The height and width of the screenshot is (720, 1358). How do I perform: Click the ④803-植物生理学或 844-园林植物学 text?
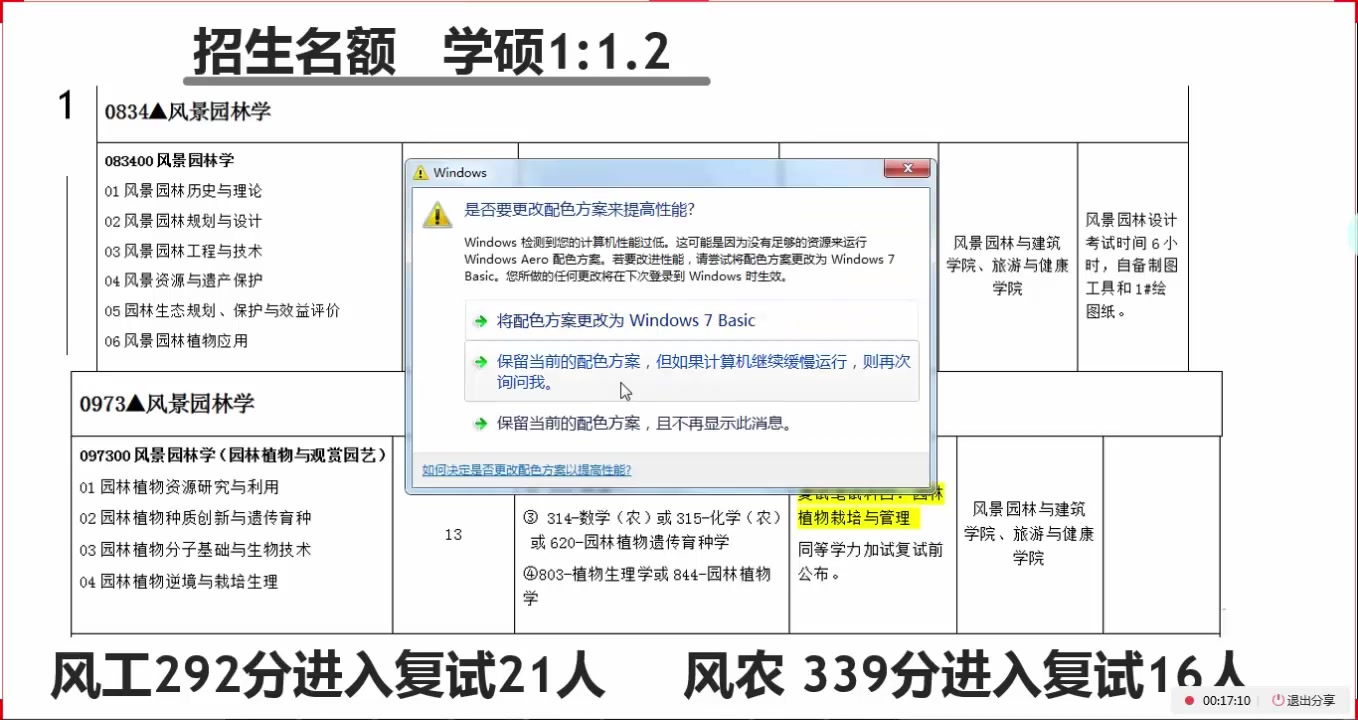(647, 586)
